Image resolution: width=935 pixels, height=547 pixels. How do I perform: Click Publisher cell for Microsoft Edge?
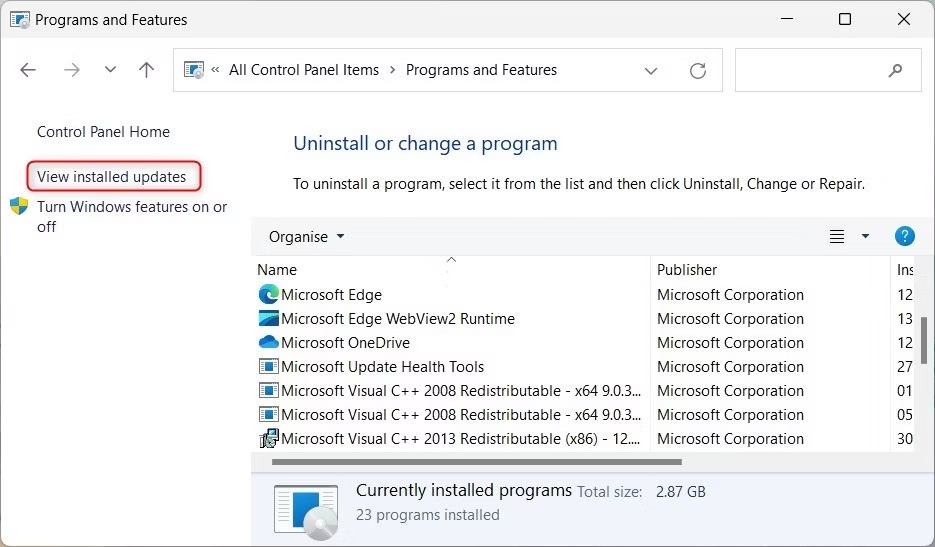730,295
